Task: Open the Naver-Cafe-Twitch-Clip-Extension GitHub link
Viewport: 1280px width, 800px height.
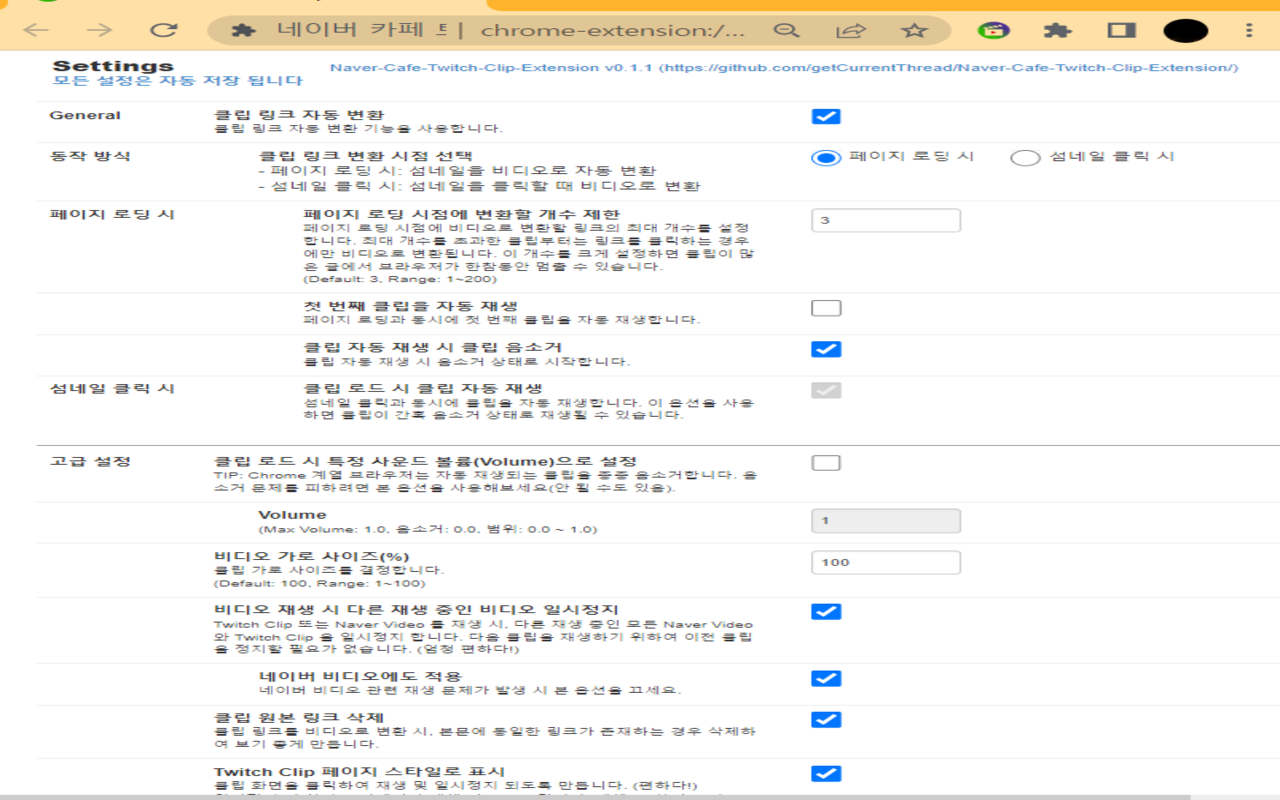Action: [784, 68]
